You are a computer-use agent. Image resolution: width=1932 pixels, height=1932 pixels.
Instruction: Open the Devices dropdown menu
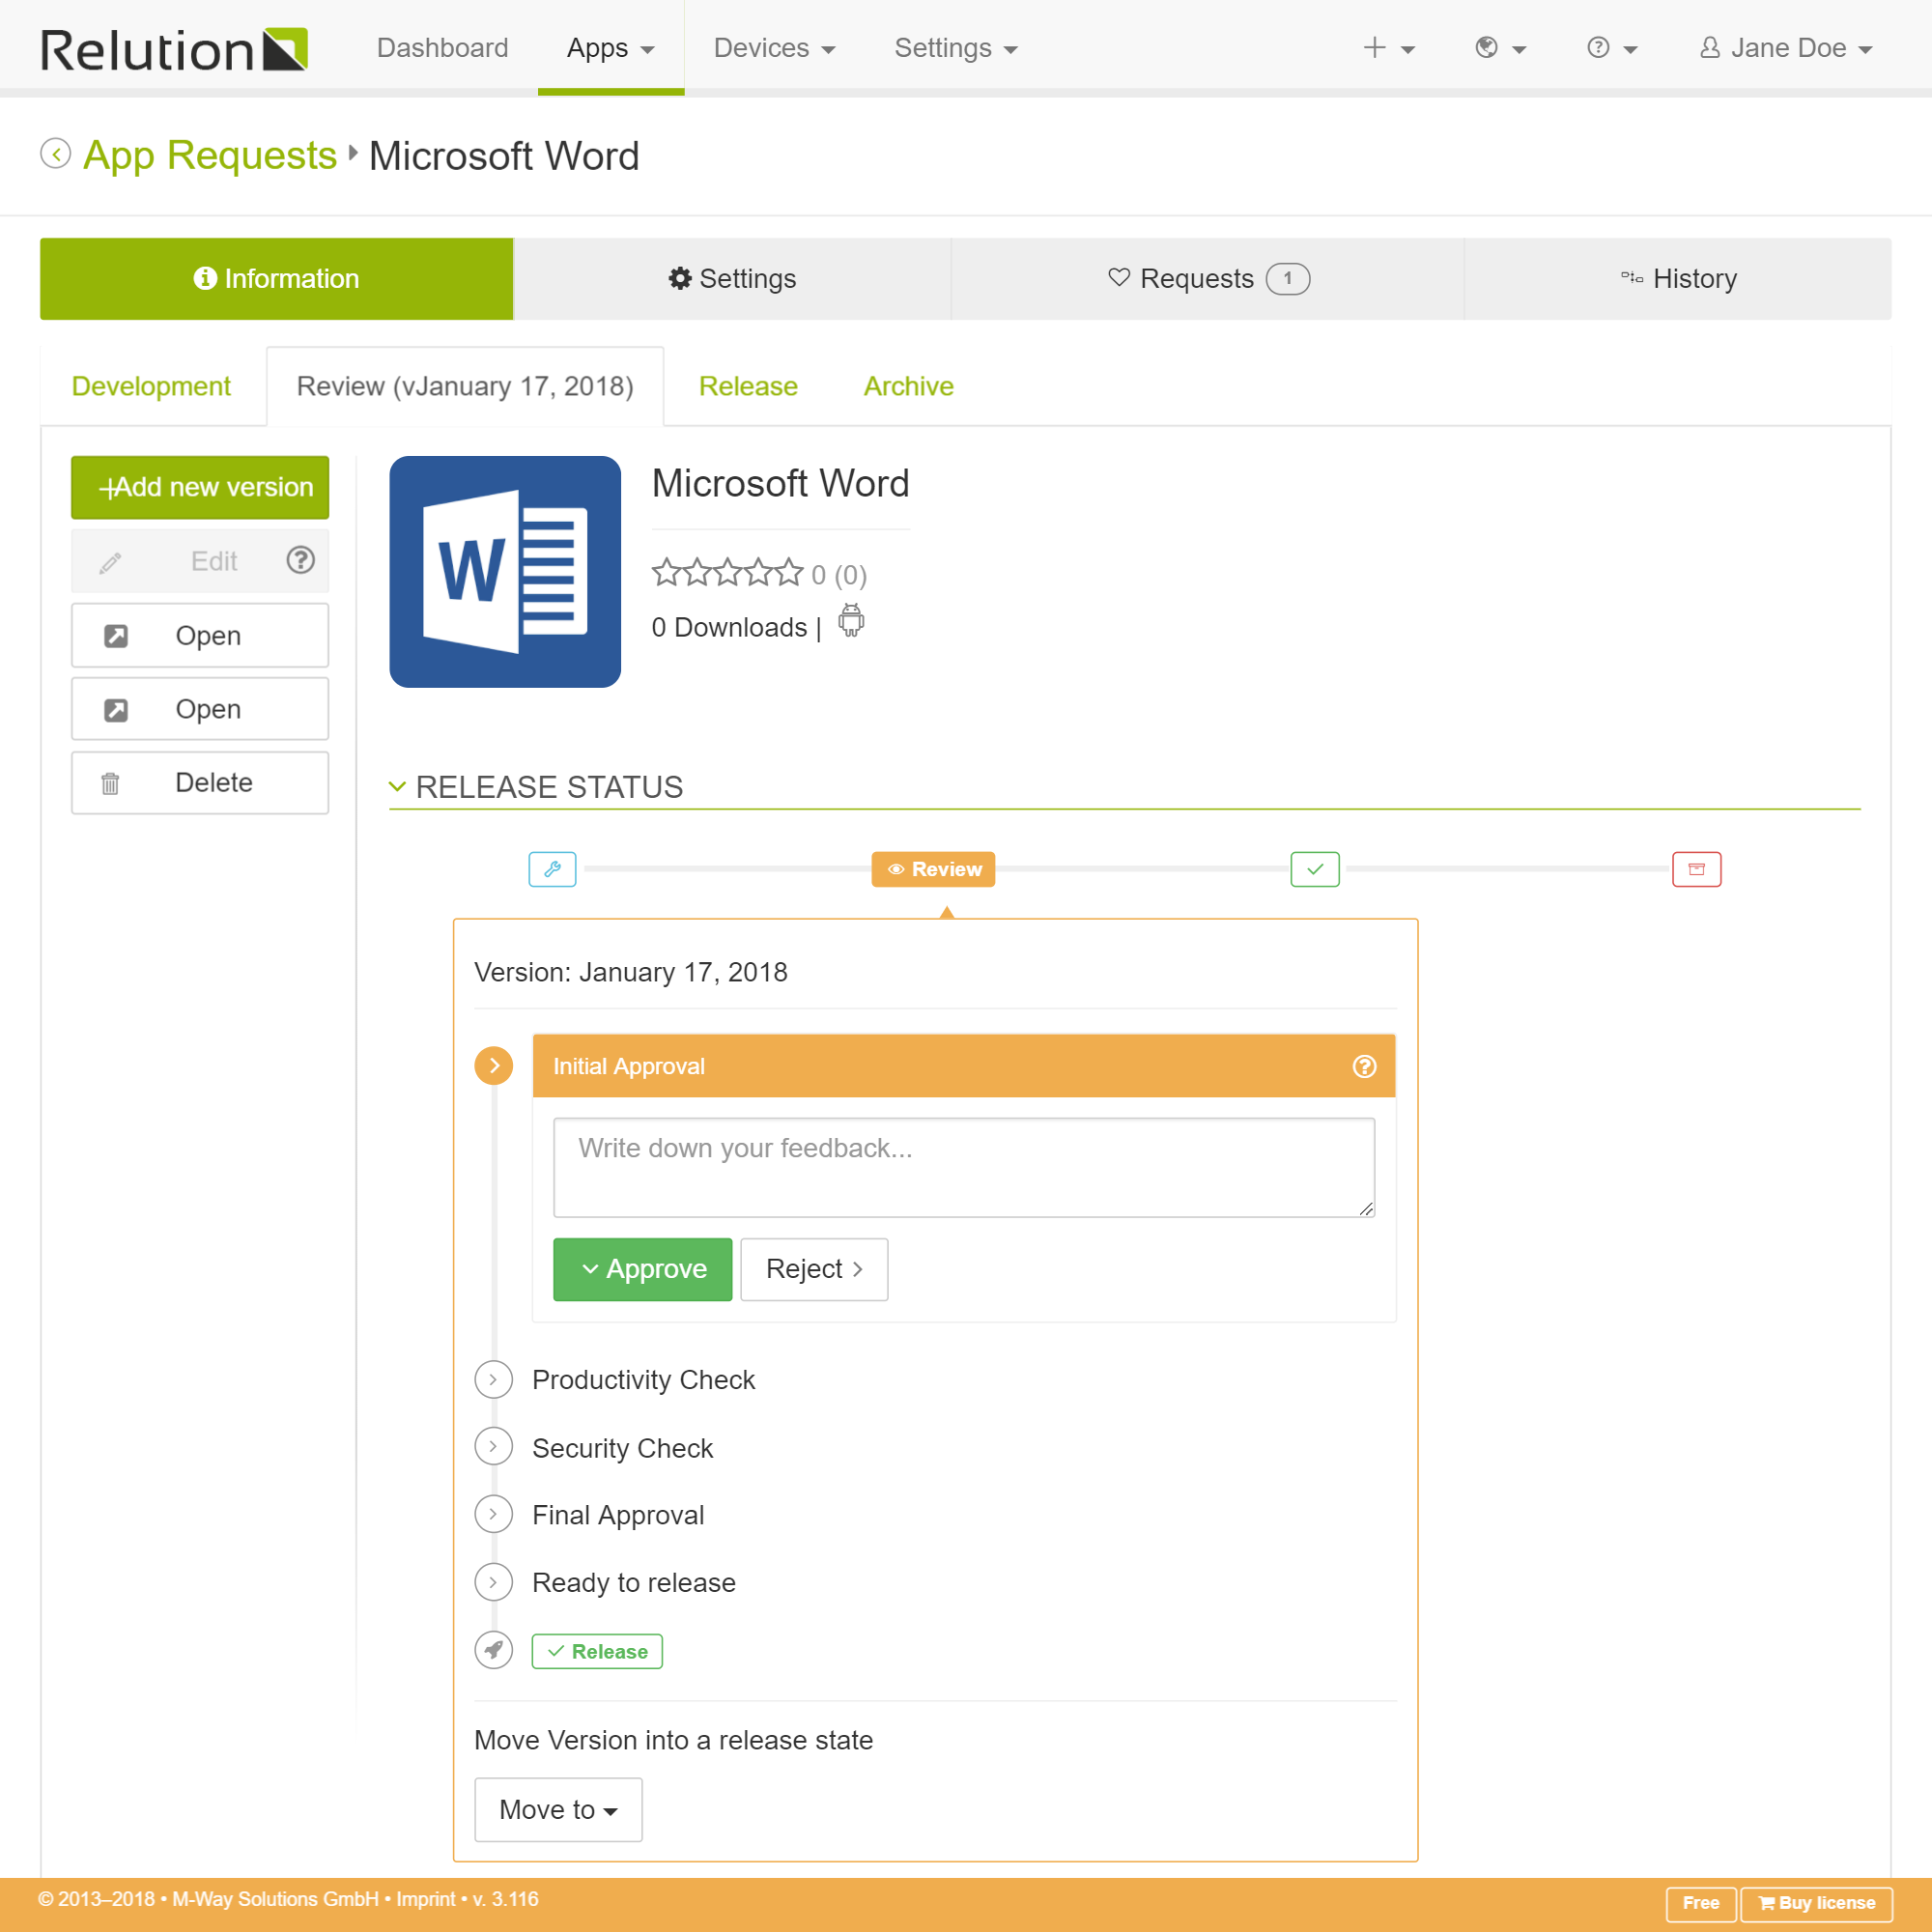[774, 48]
